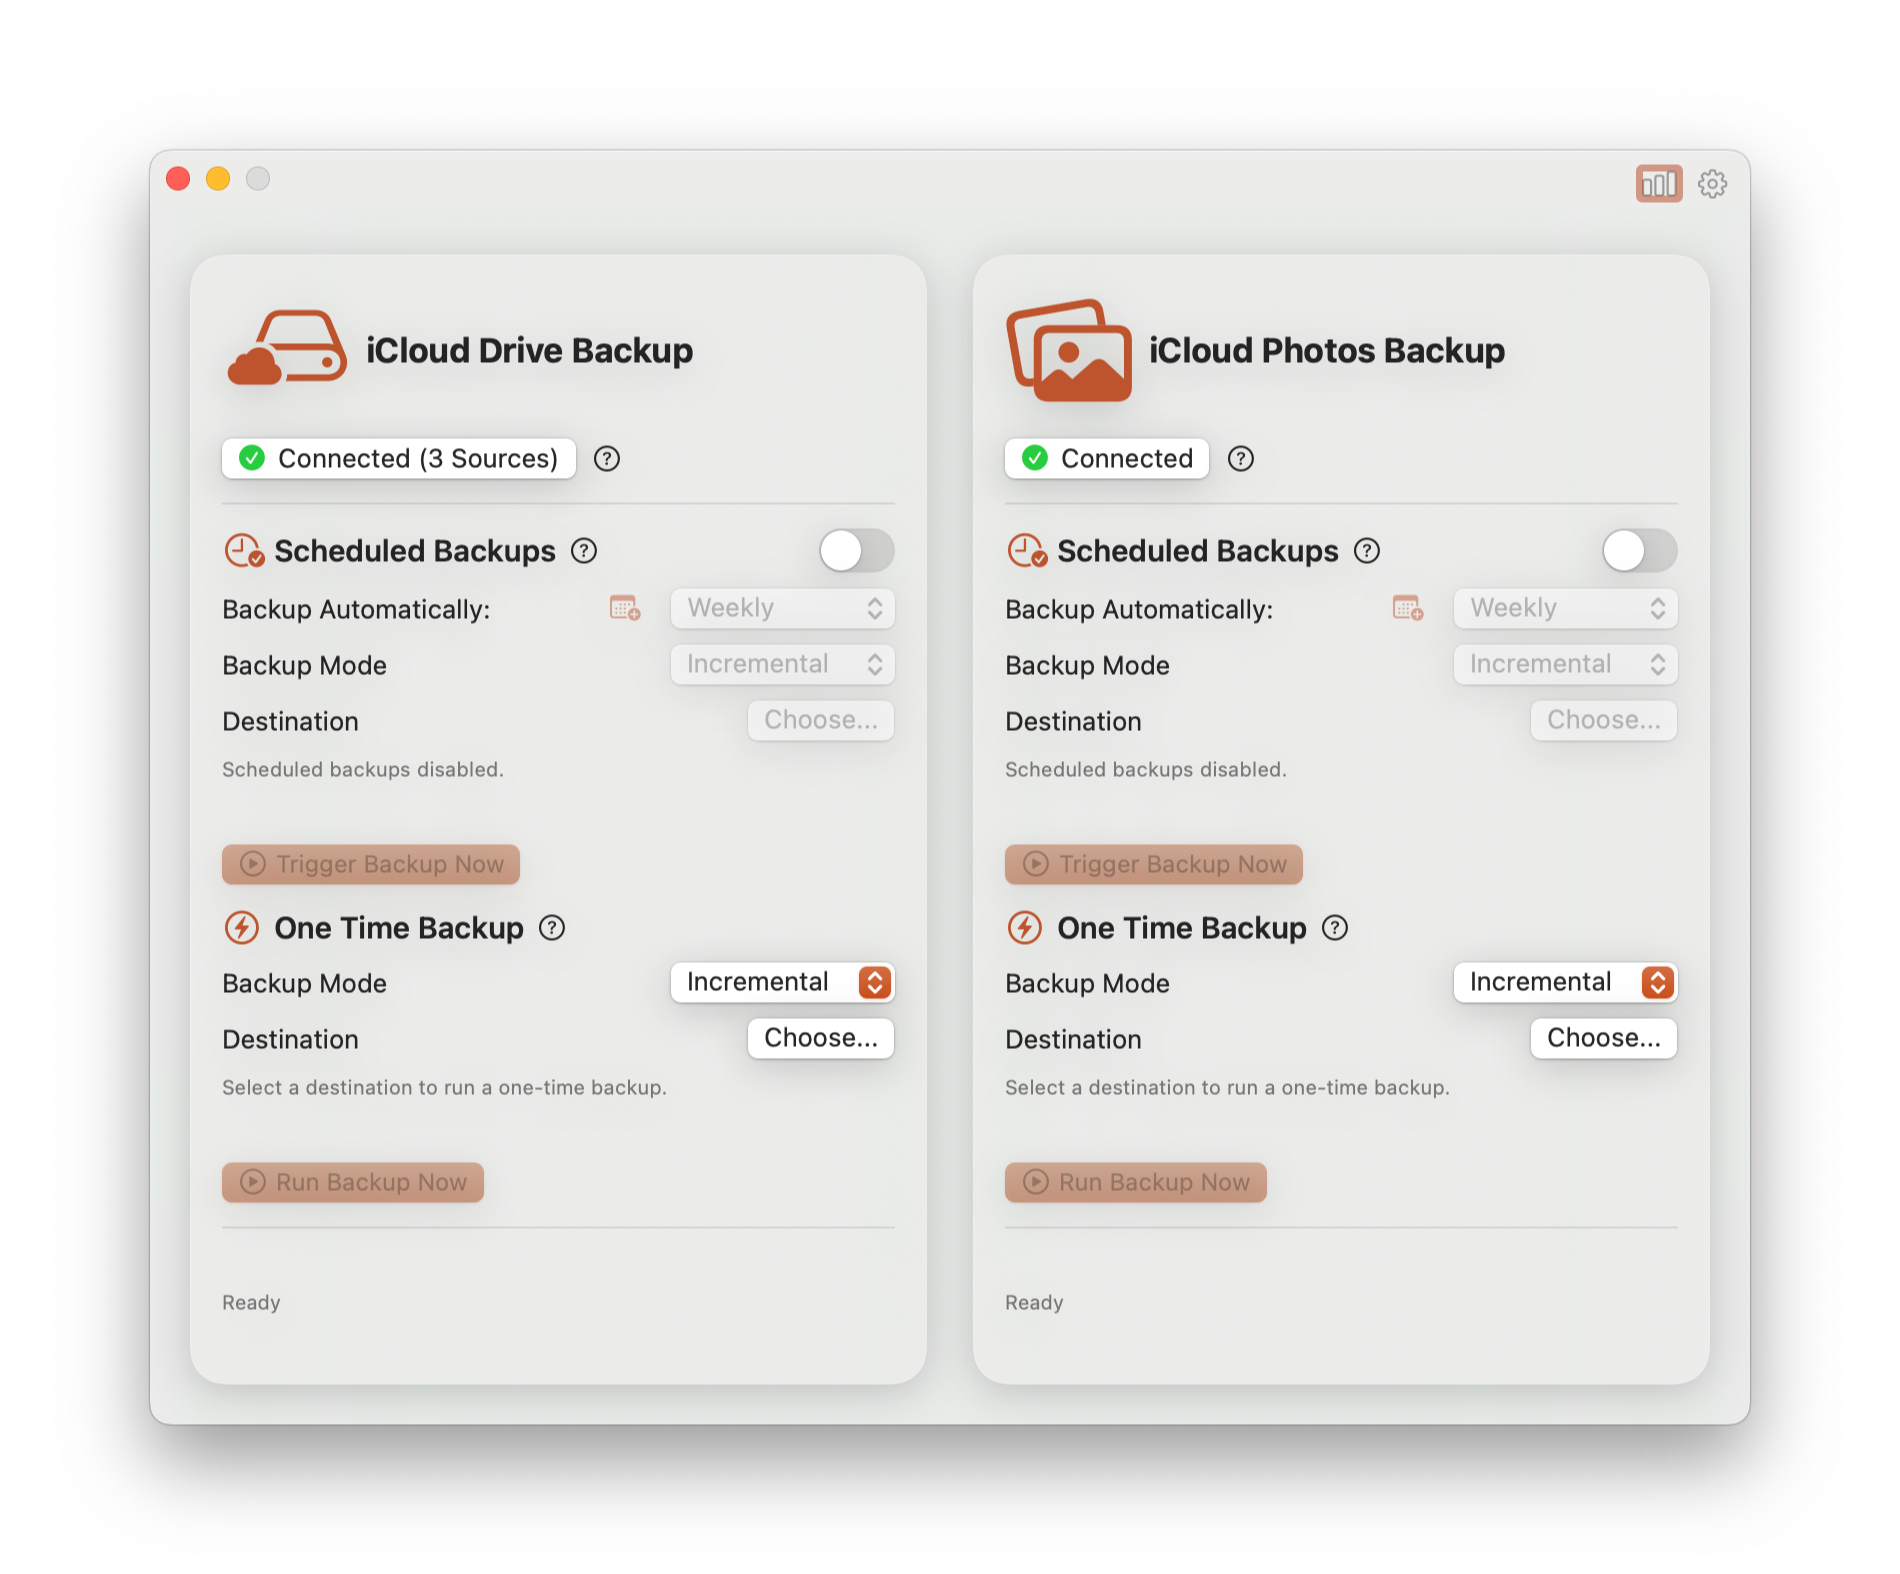Close the window with the red button
Viewport: 1900px width, 1574px height.
[178, 179]
